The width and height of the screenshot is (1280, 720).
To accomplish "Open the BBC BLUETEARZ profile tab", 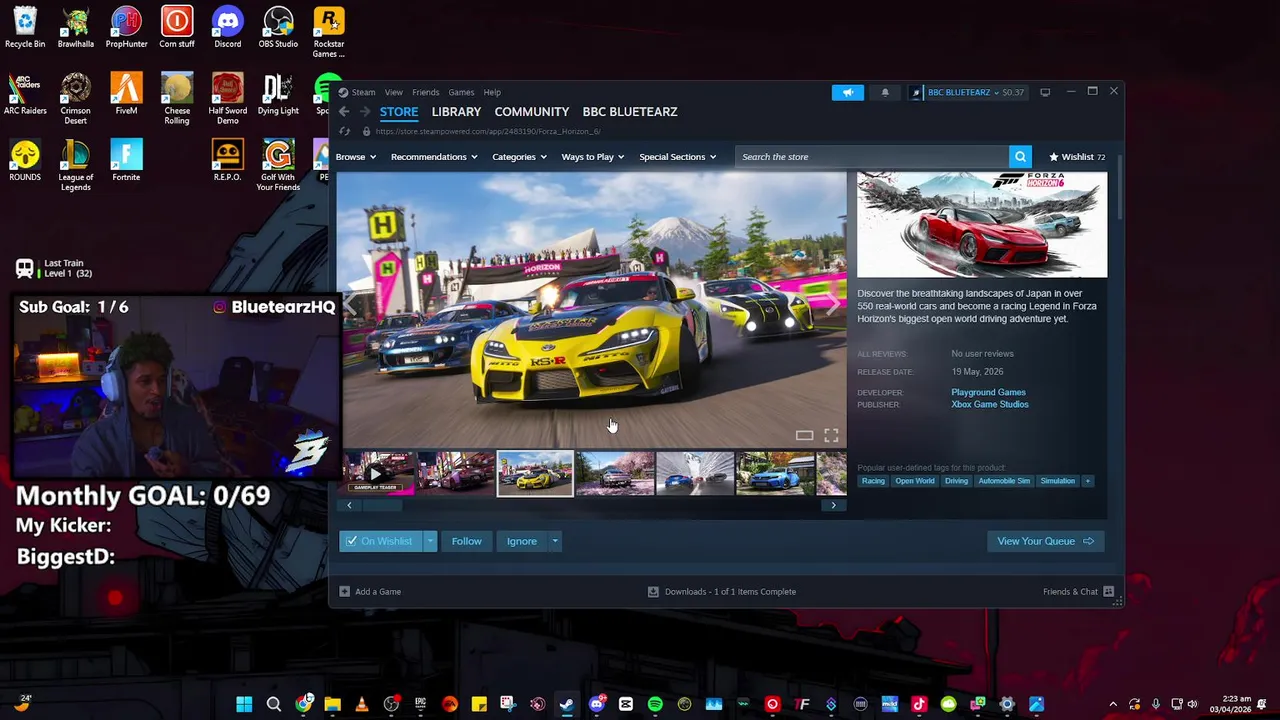I will (x=630, y=112).
